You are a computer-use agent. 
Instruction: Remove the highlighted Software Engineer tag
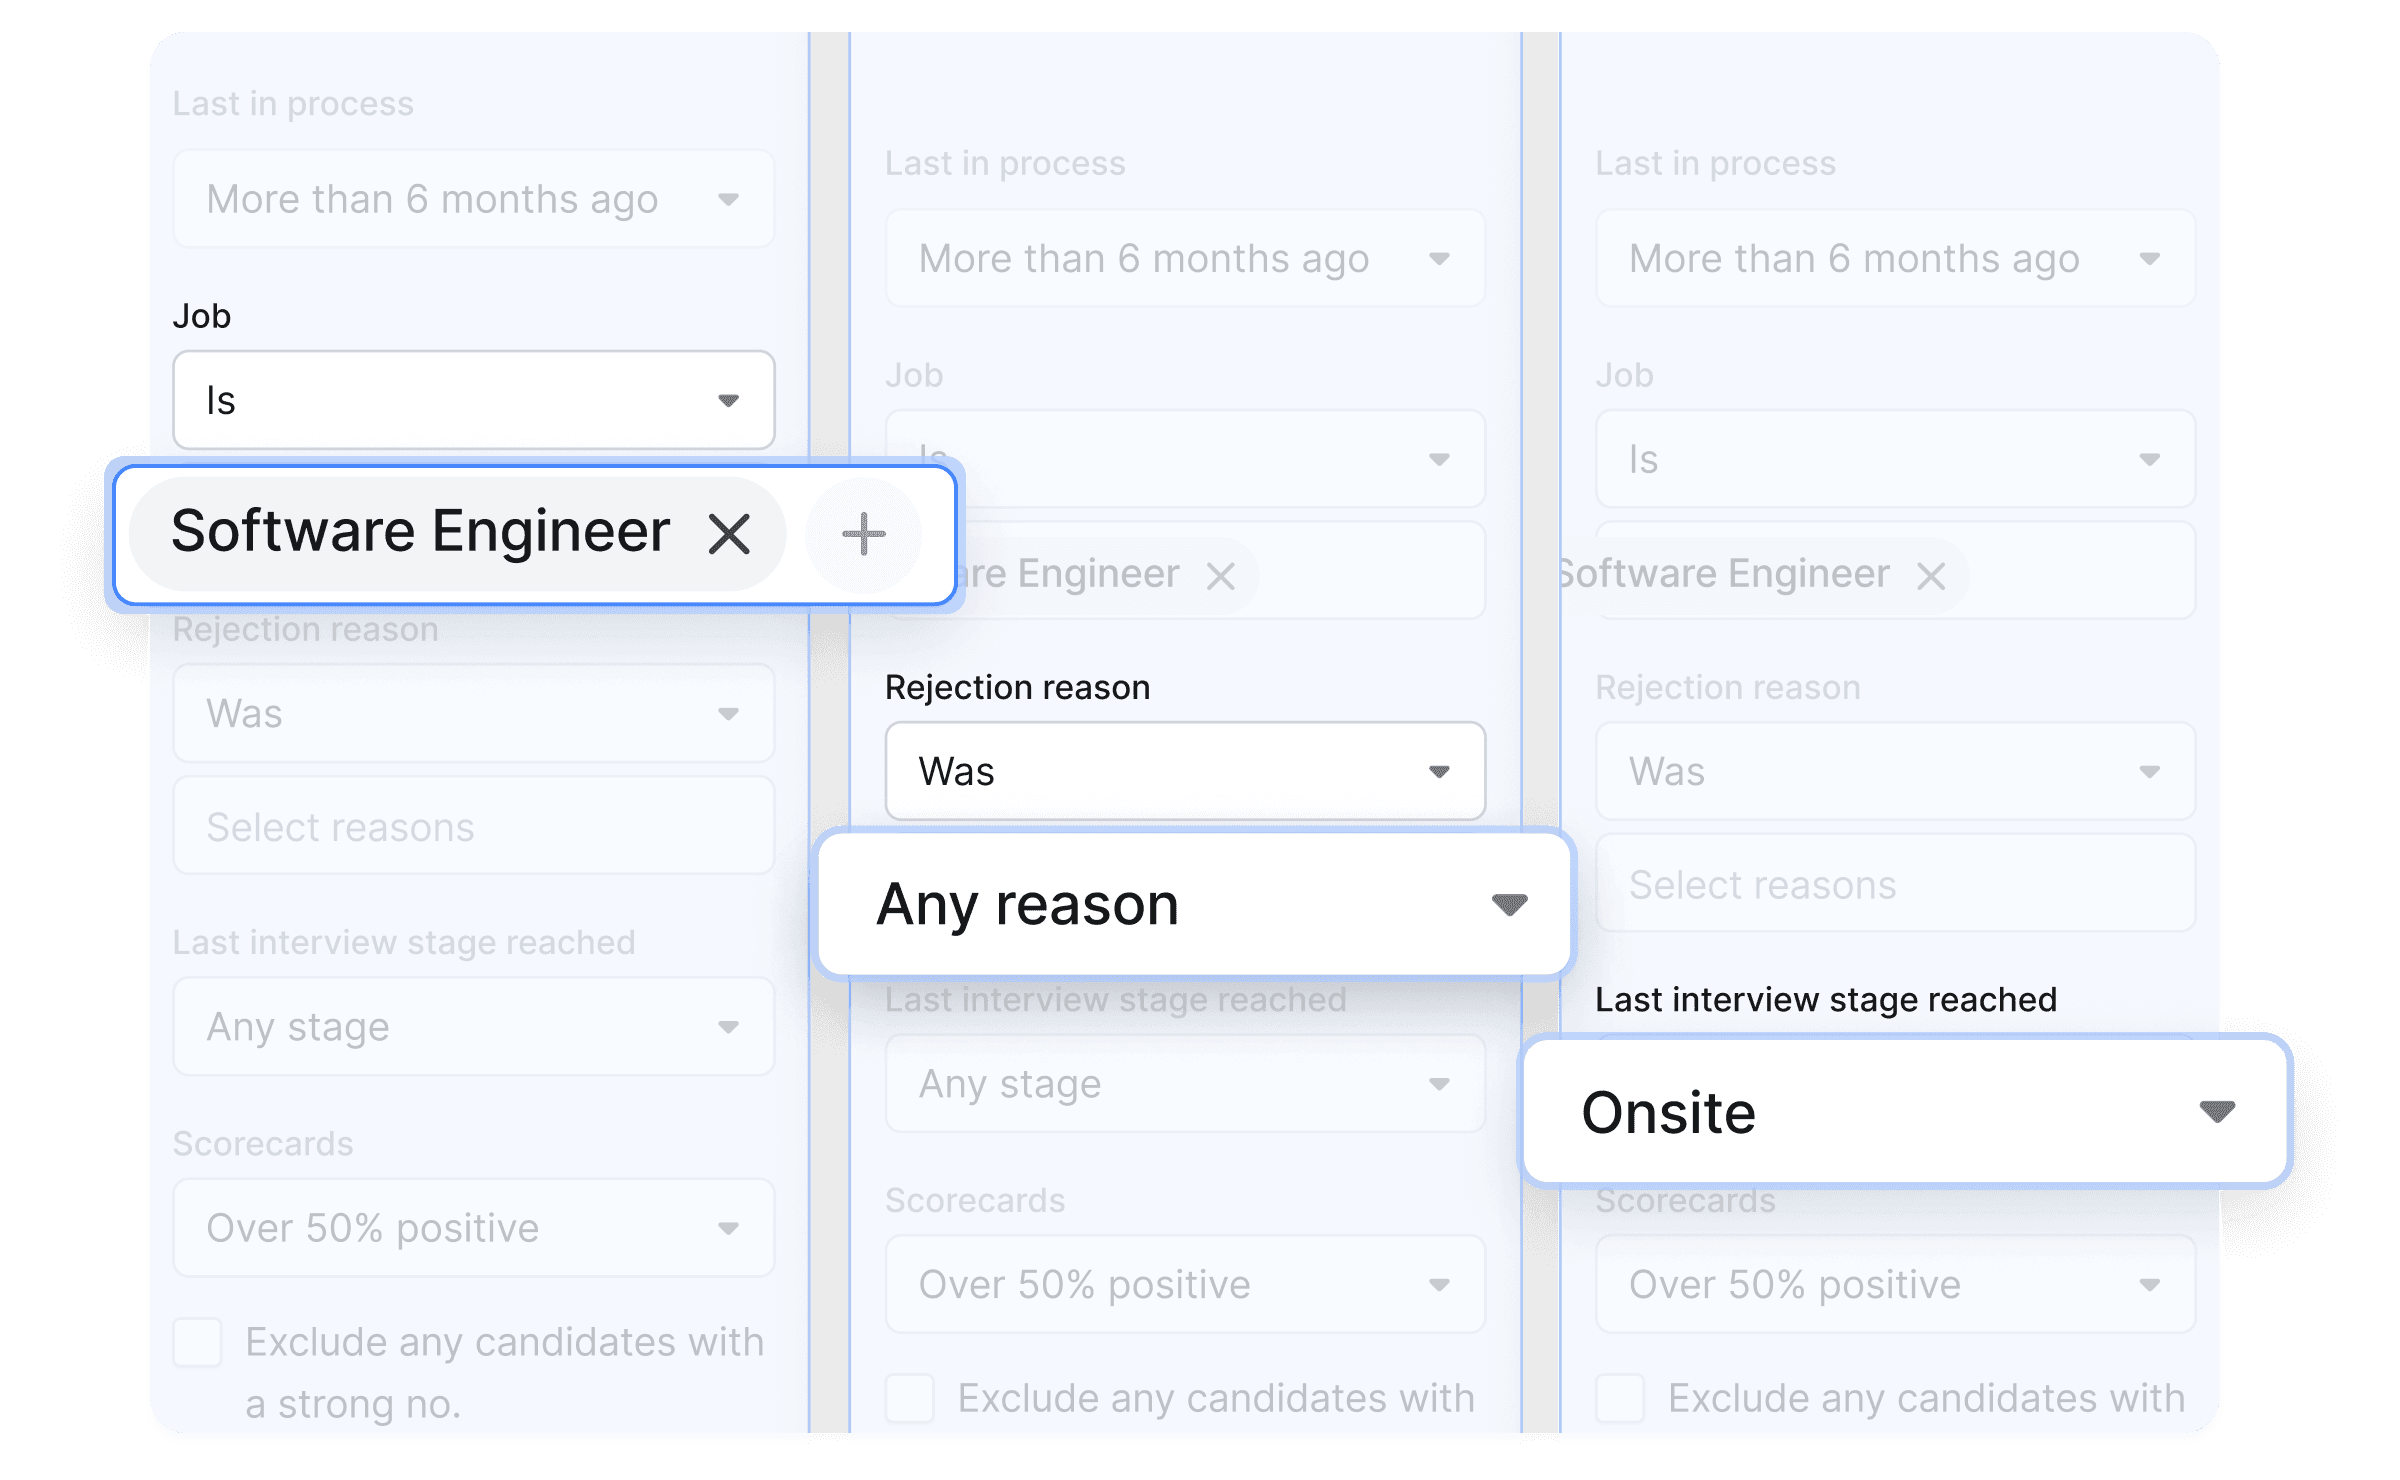point(729,534)
